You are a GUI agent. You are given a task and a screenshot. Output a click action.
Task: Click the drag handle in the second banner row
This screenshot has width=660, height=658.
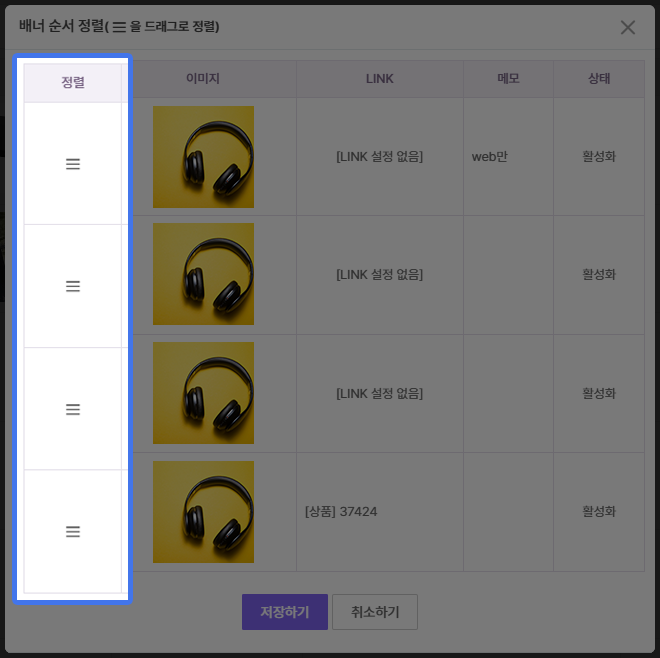click(x=72, y=286)
